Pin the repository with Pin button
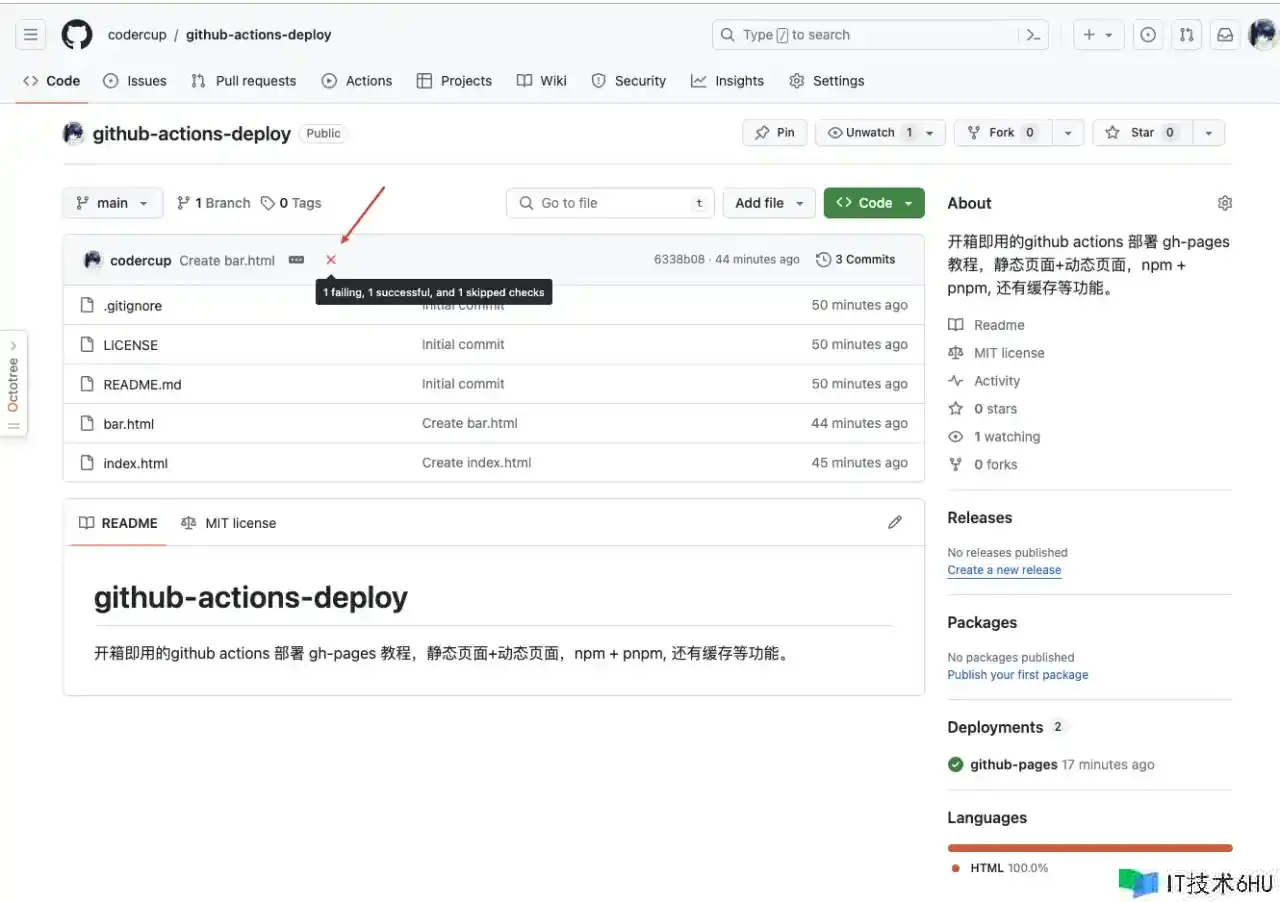1280x902 pixels. point(775,133)
